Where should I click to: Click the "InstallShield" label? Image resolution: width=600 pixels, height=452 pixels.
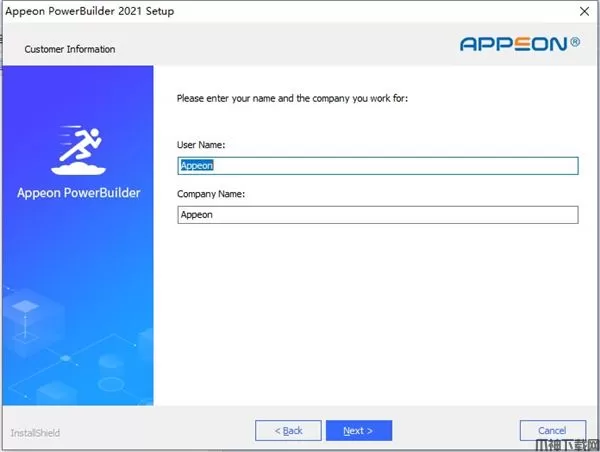click(x=35, y=433)
